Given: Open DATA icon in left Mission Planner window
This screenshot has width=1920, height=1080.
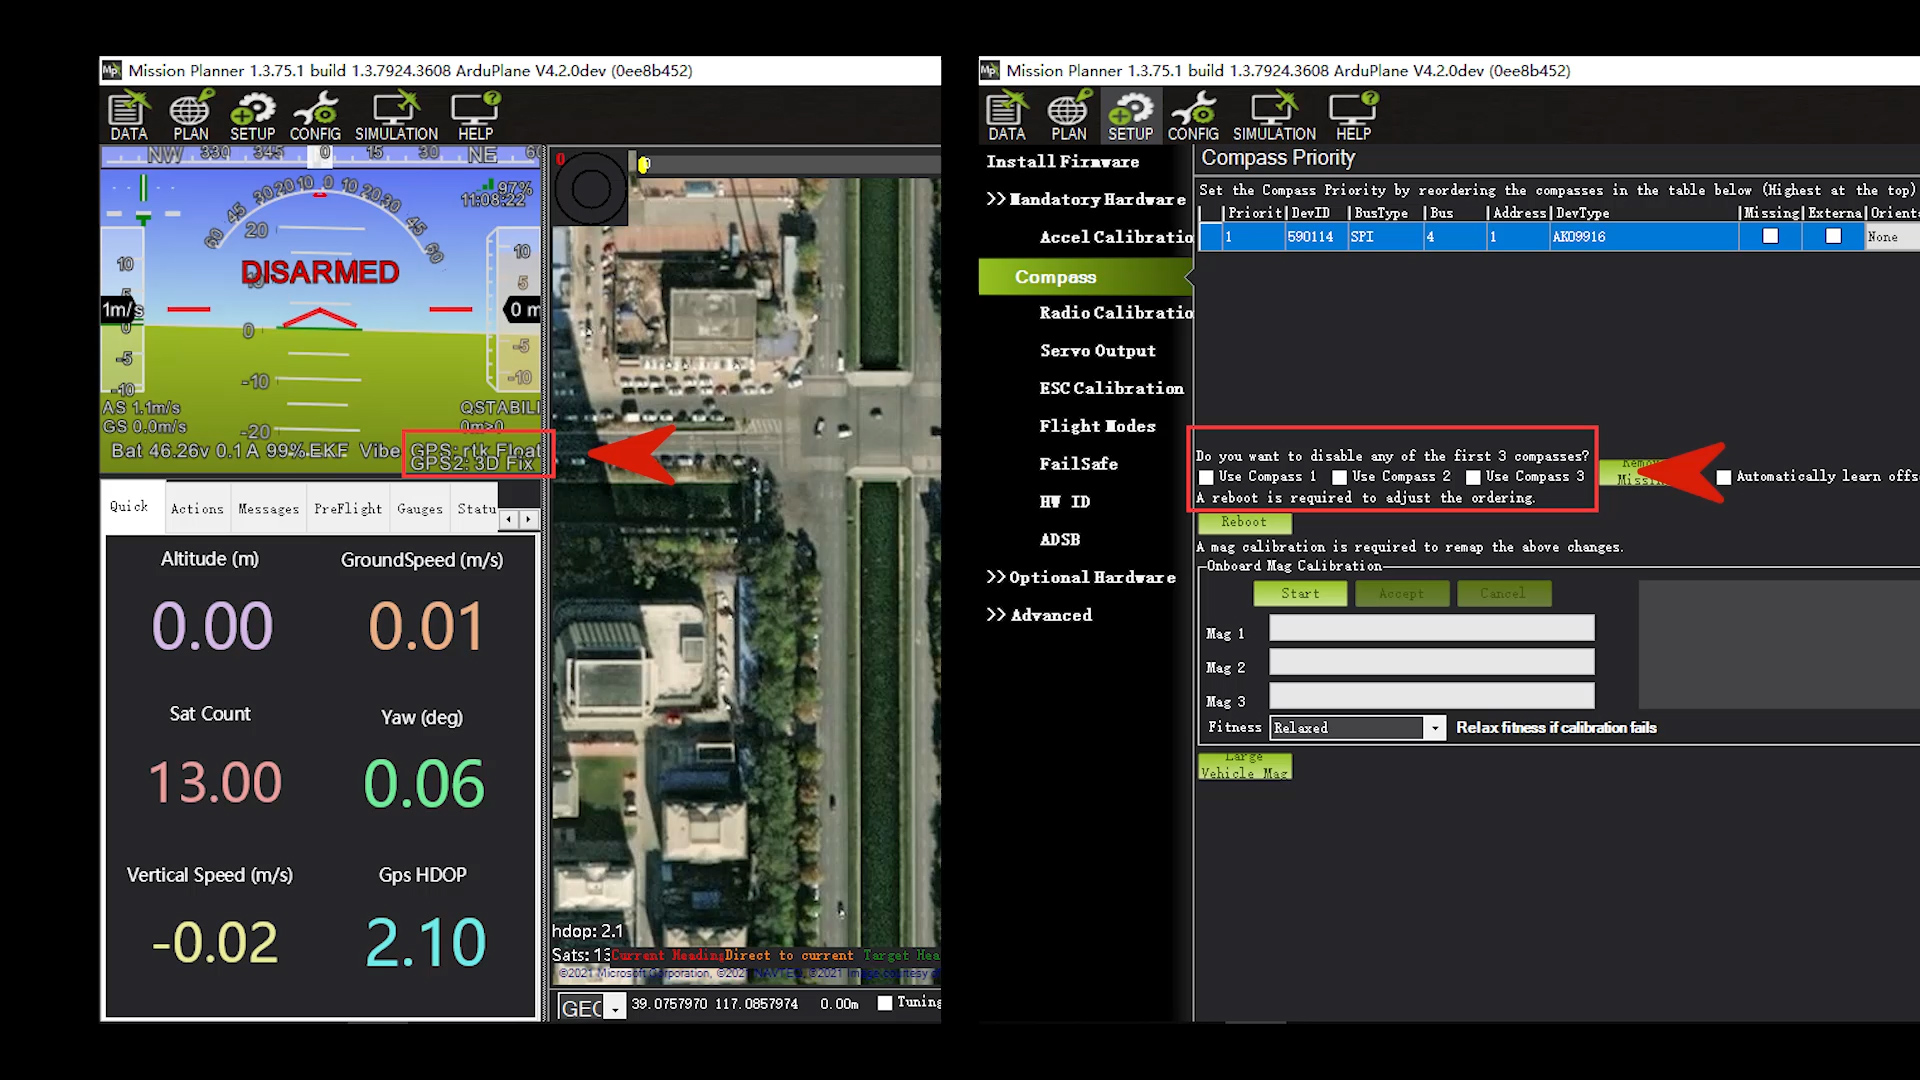Looking at the screenshot, I should coord(128,116).
